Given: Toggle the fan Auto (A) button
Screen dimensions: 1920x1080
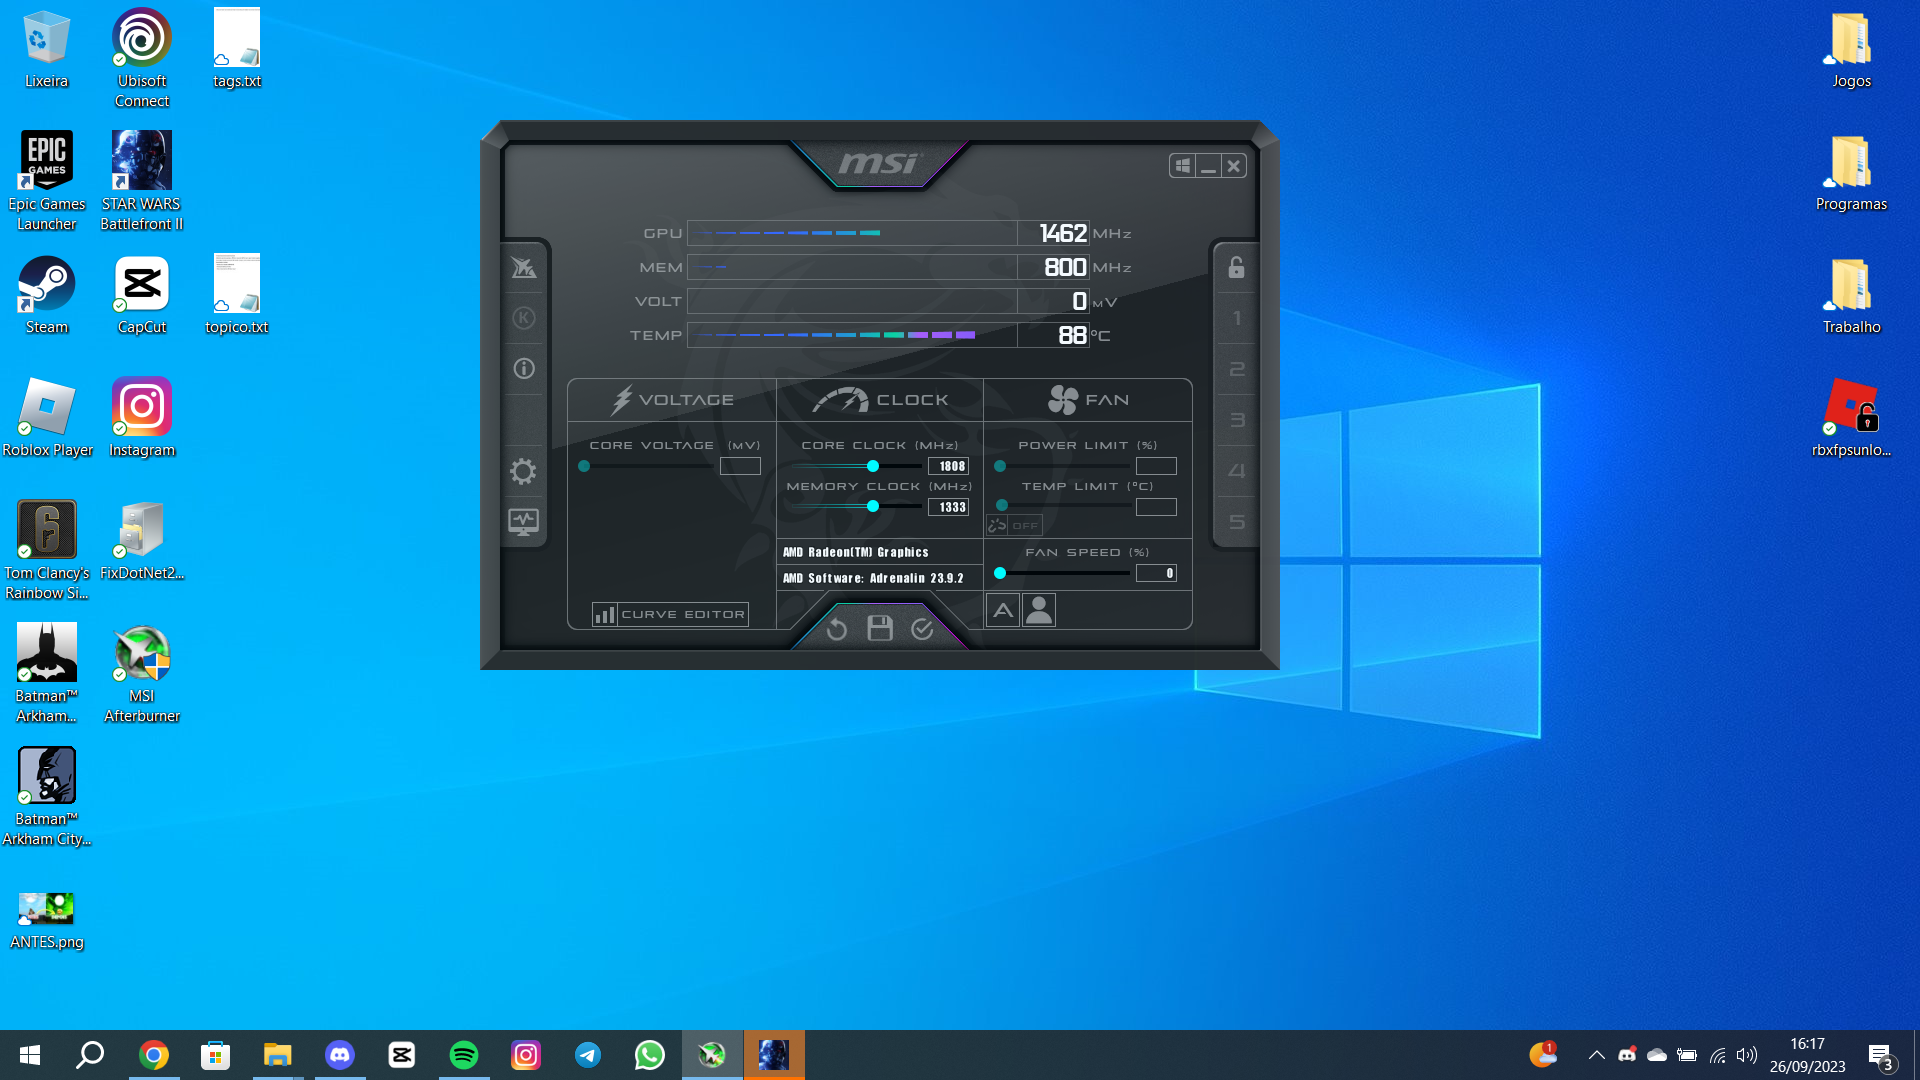Looking at the screenshot, I should point(1003,610).
